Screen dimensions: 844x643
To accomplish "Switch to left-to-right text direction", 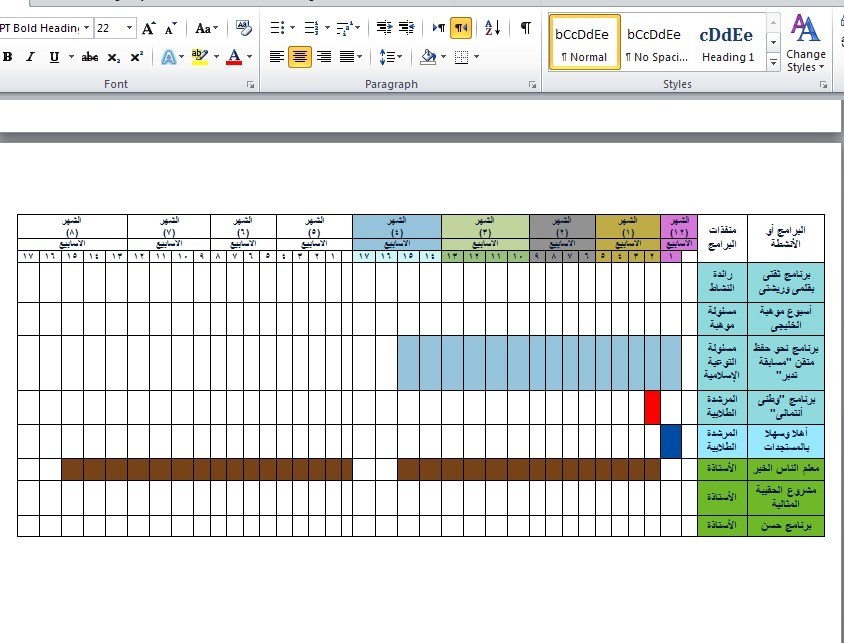I will pos(439,27).
